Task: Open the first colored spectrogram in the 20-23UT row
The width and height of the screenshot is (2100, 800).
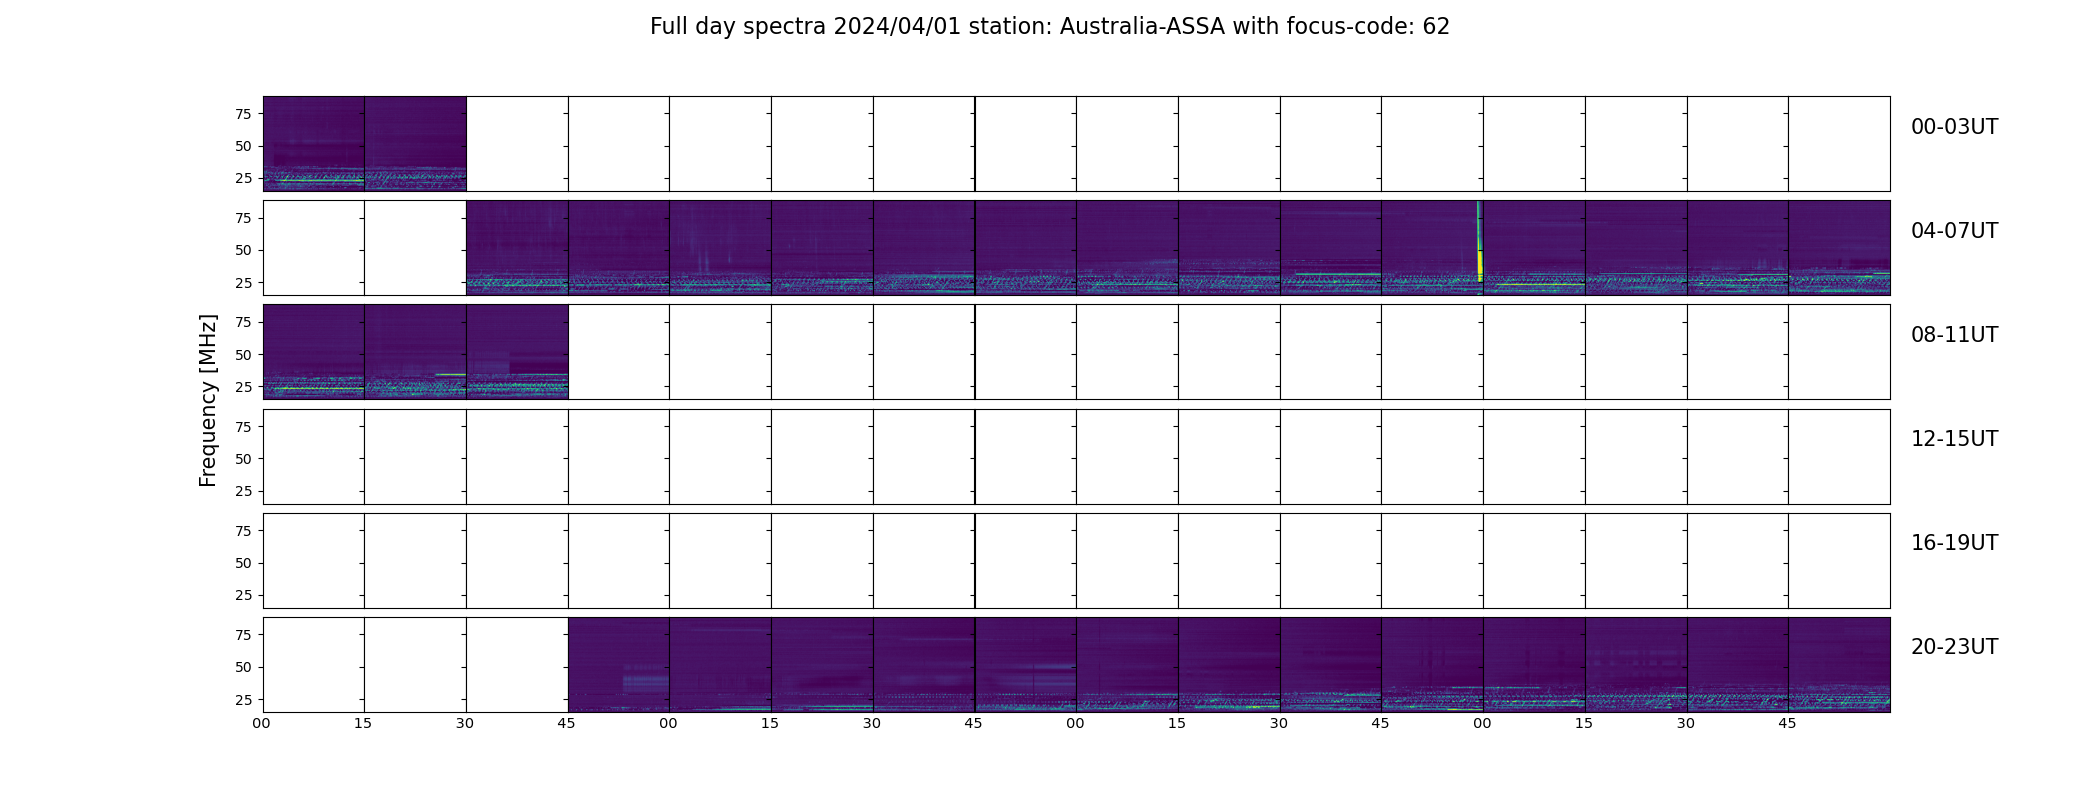Action: point(619,665)
